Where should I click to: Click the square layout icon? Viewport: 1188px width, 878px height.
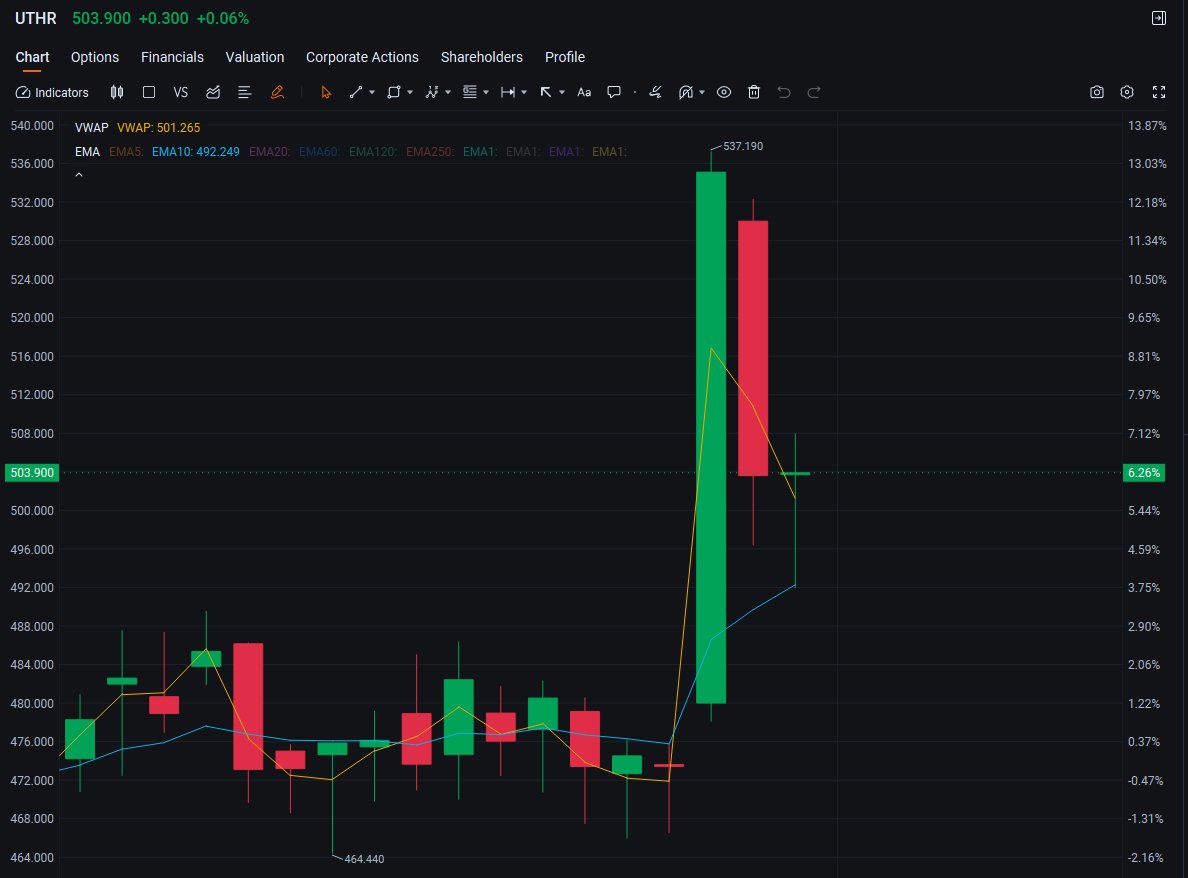point(148,92)
